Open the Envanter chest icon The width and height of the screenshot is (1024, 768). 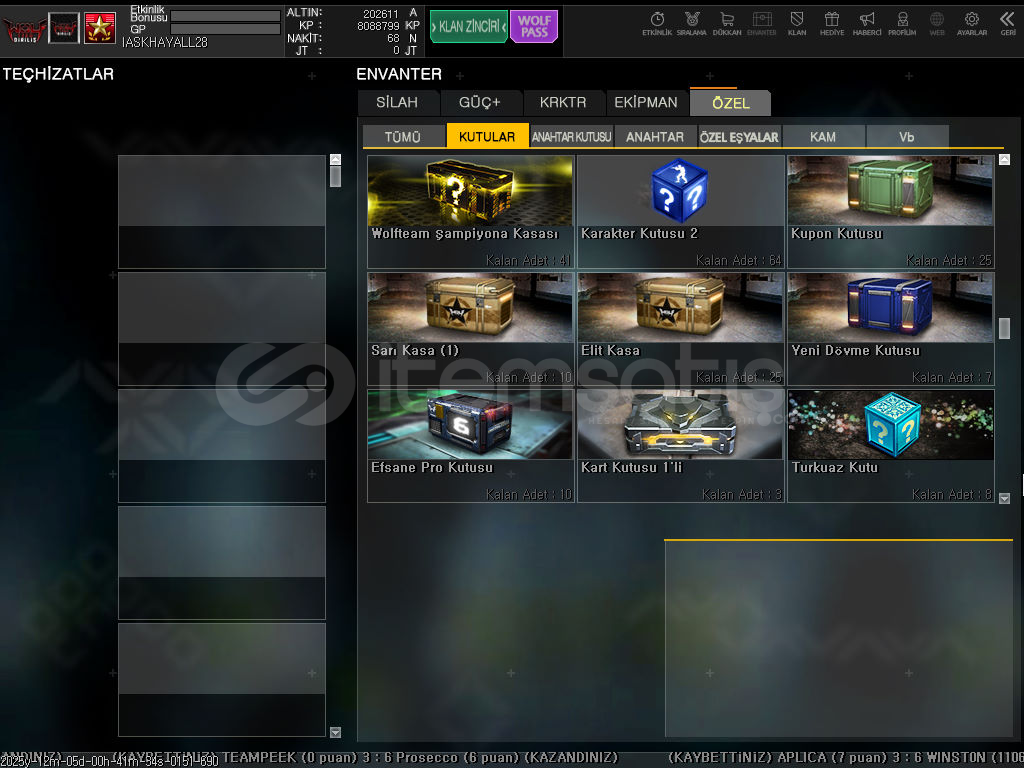761,24
